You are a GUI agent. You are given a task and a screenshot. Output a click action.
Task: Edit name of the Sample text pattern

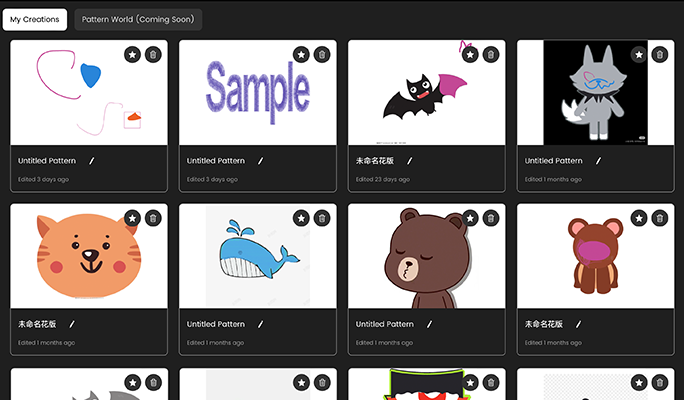tap(260, 160)
